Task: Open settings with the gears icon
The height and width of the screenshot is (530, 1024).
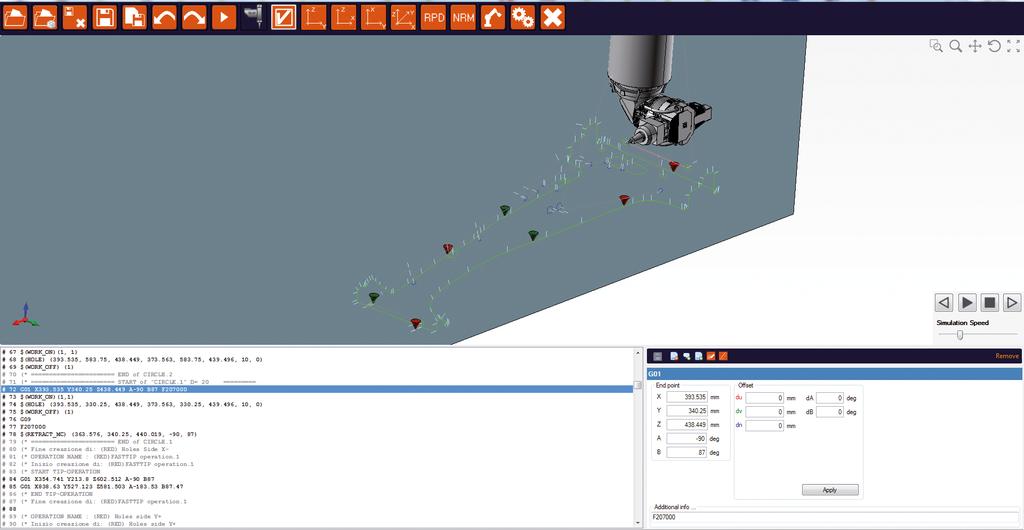Action: pyautogui.click(x=522, y=18)
